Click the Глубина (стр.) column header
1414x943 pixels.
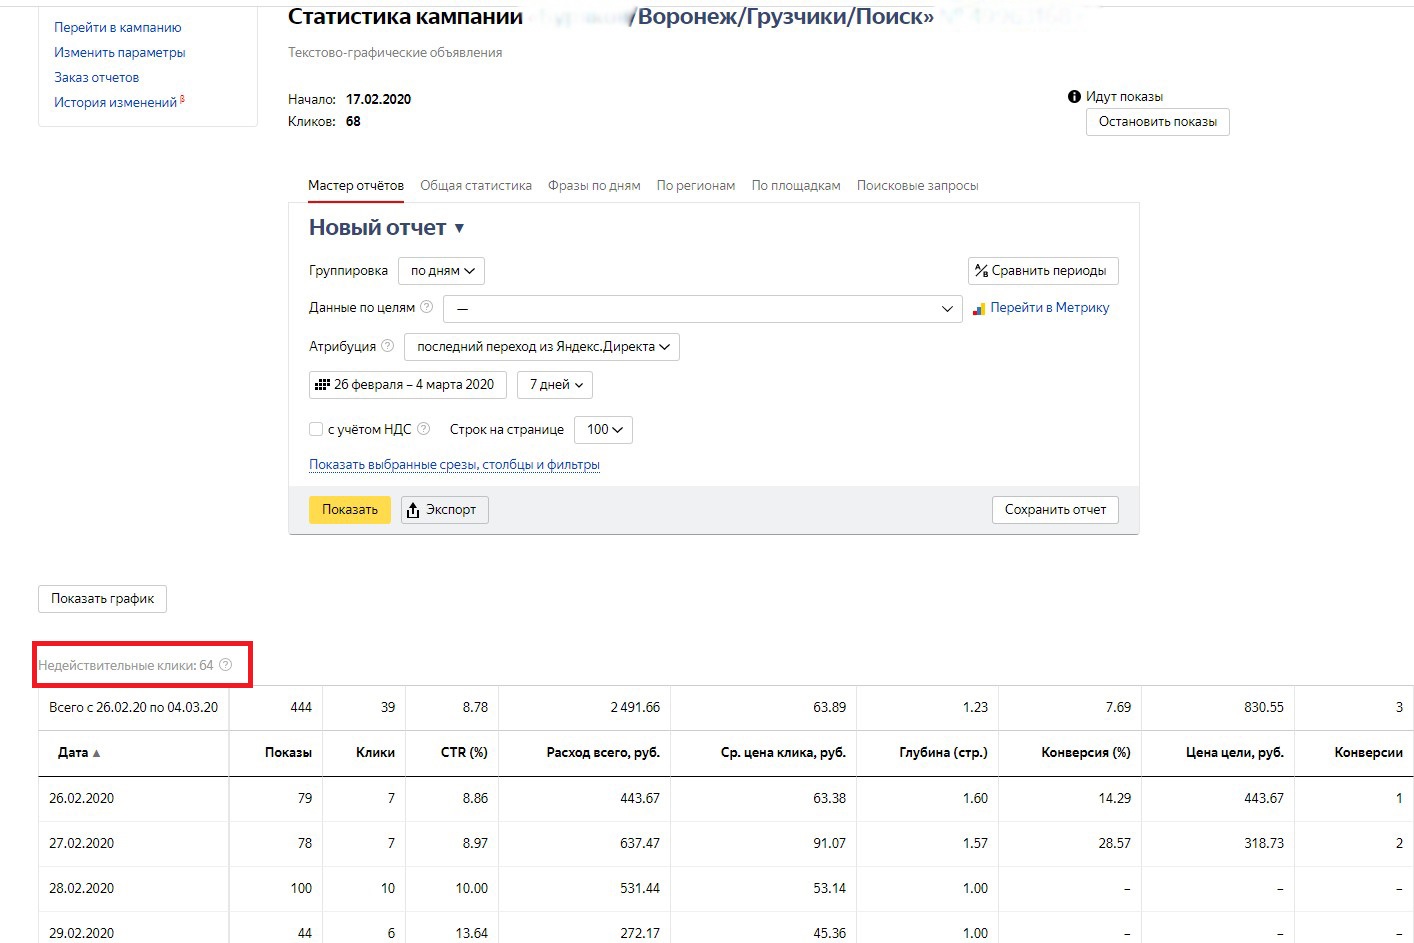click(x=943, y=753)
